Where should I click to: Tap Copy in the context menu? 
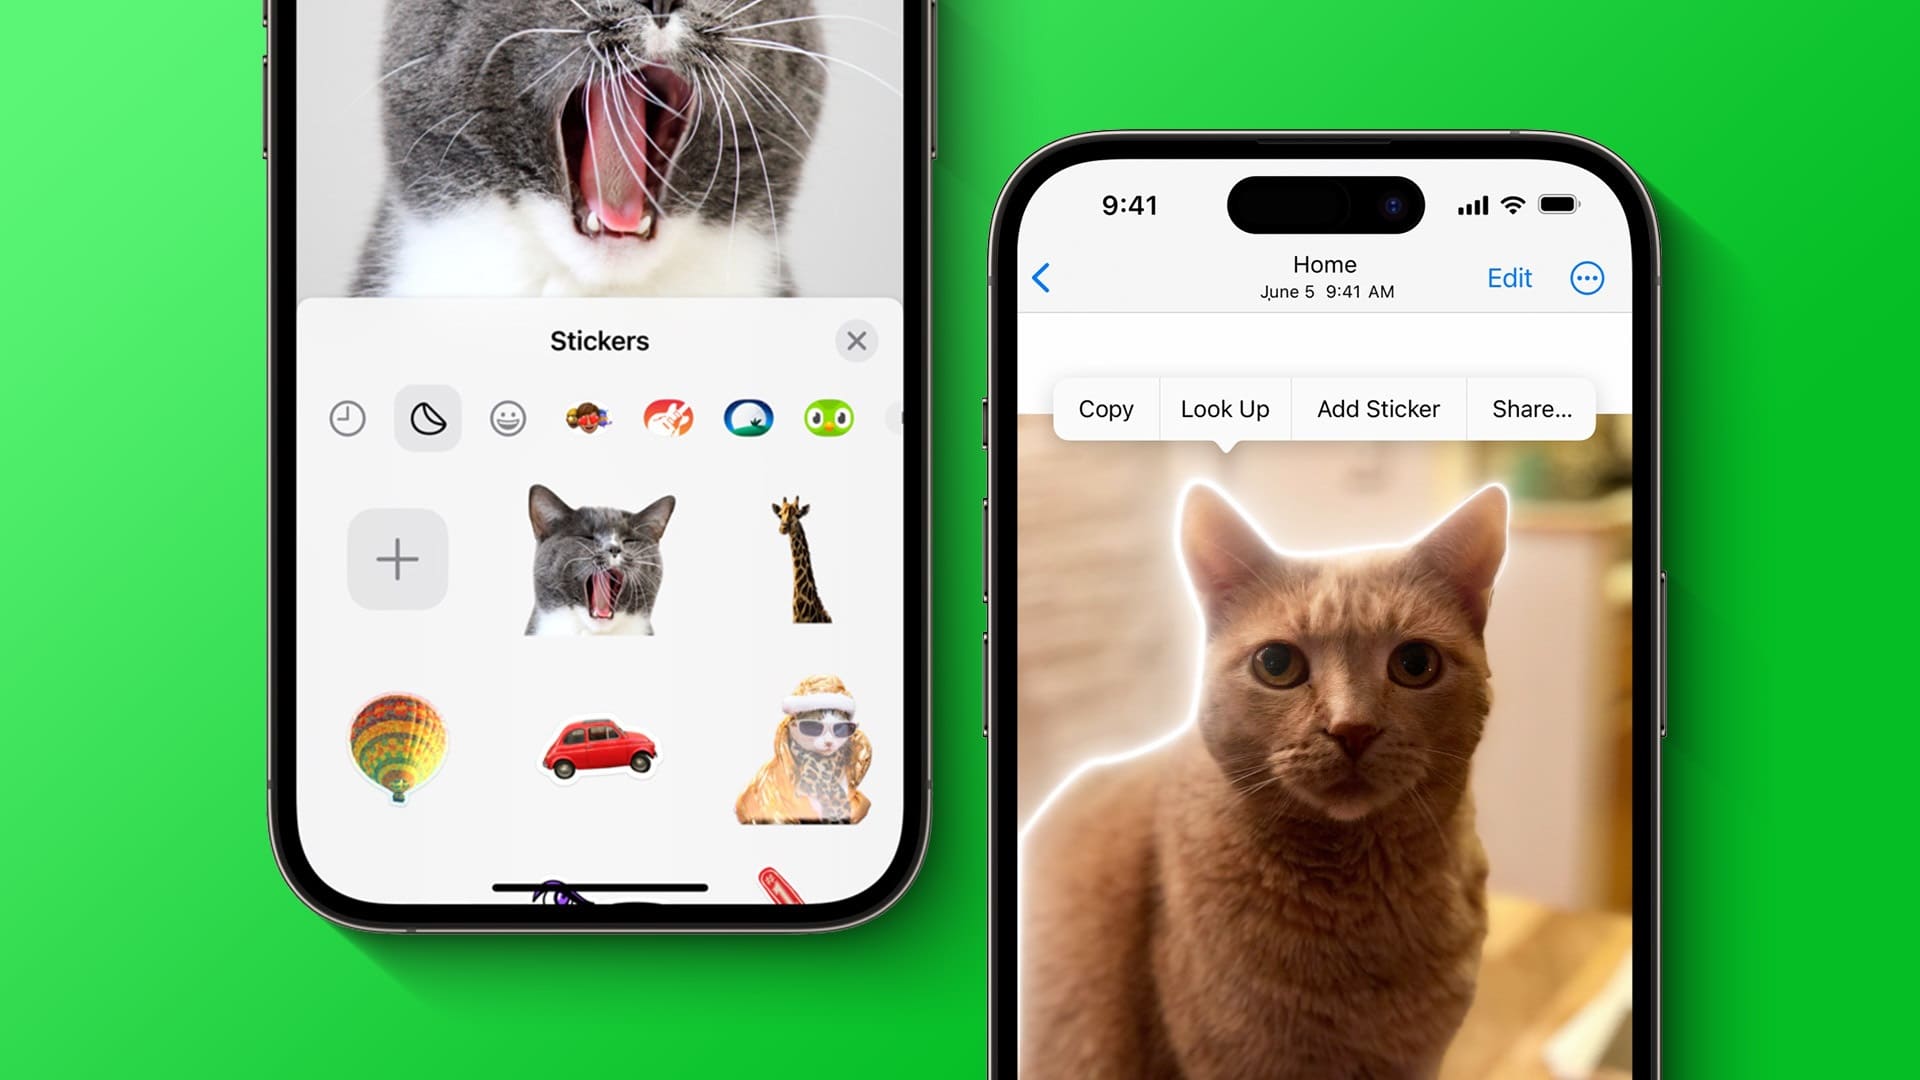(x=1106, y=409)
